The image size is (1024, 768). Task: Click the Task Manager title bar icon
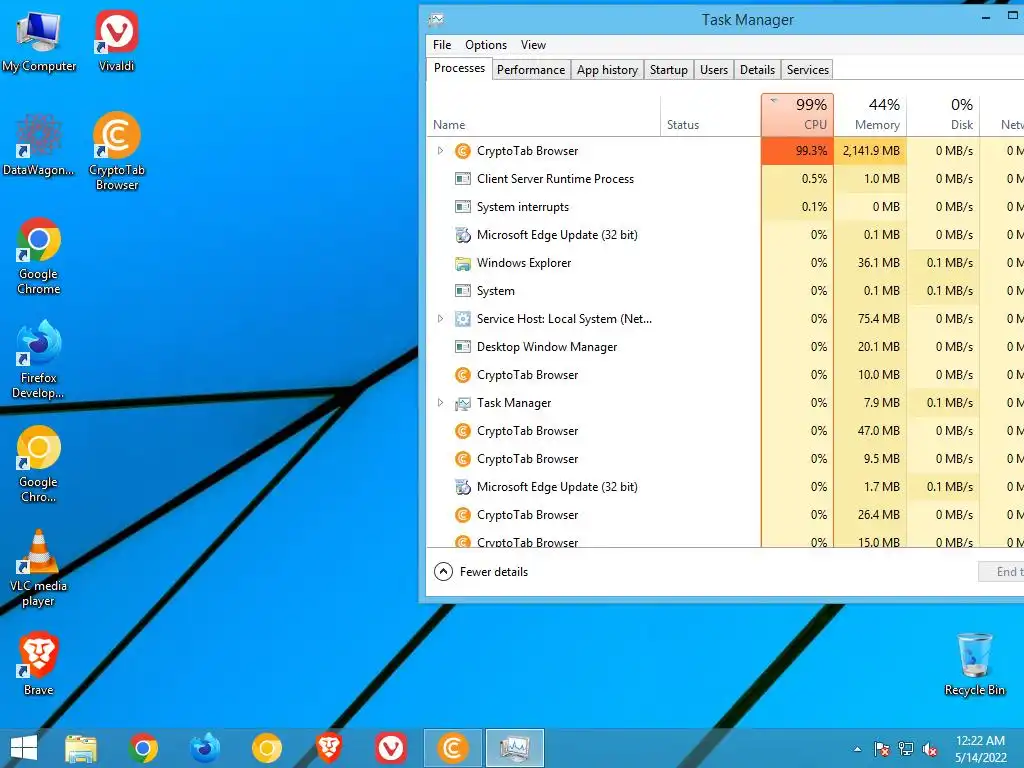[436, 20]
